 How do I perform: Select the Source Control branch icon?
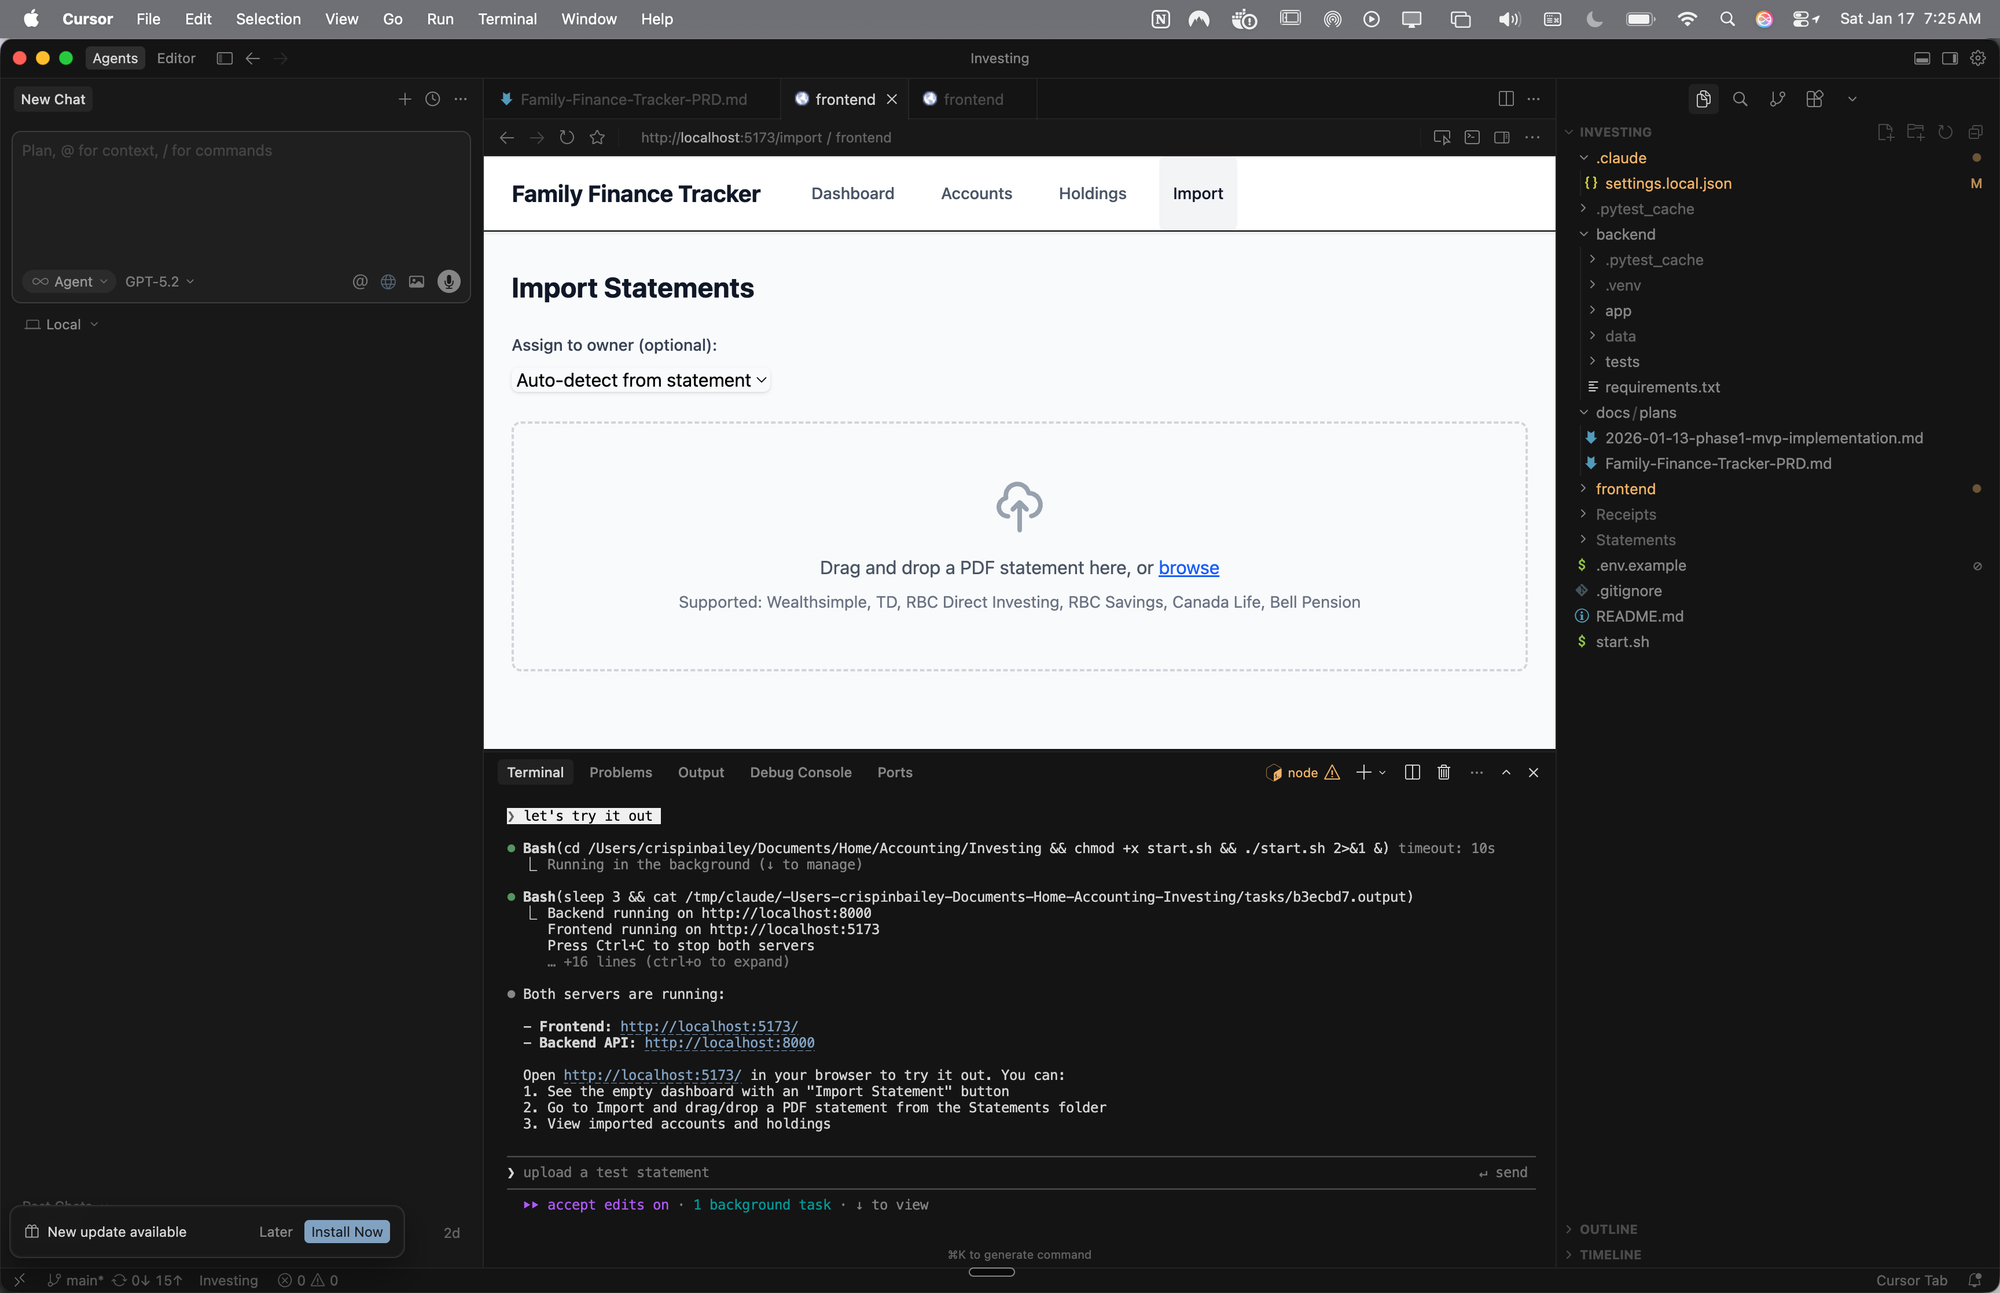[x=1777, y=99]
